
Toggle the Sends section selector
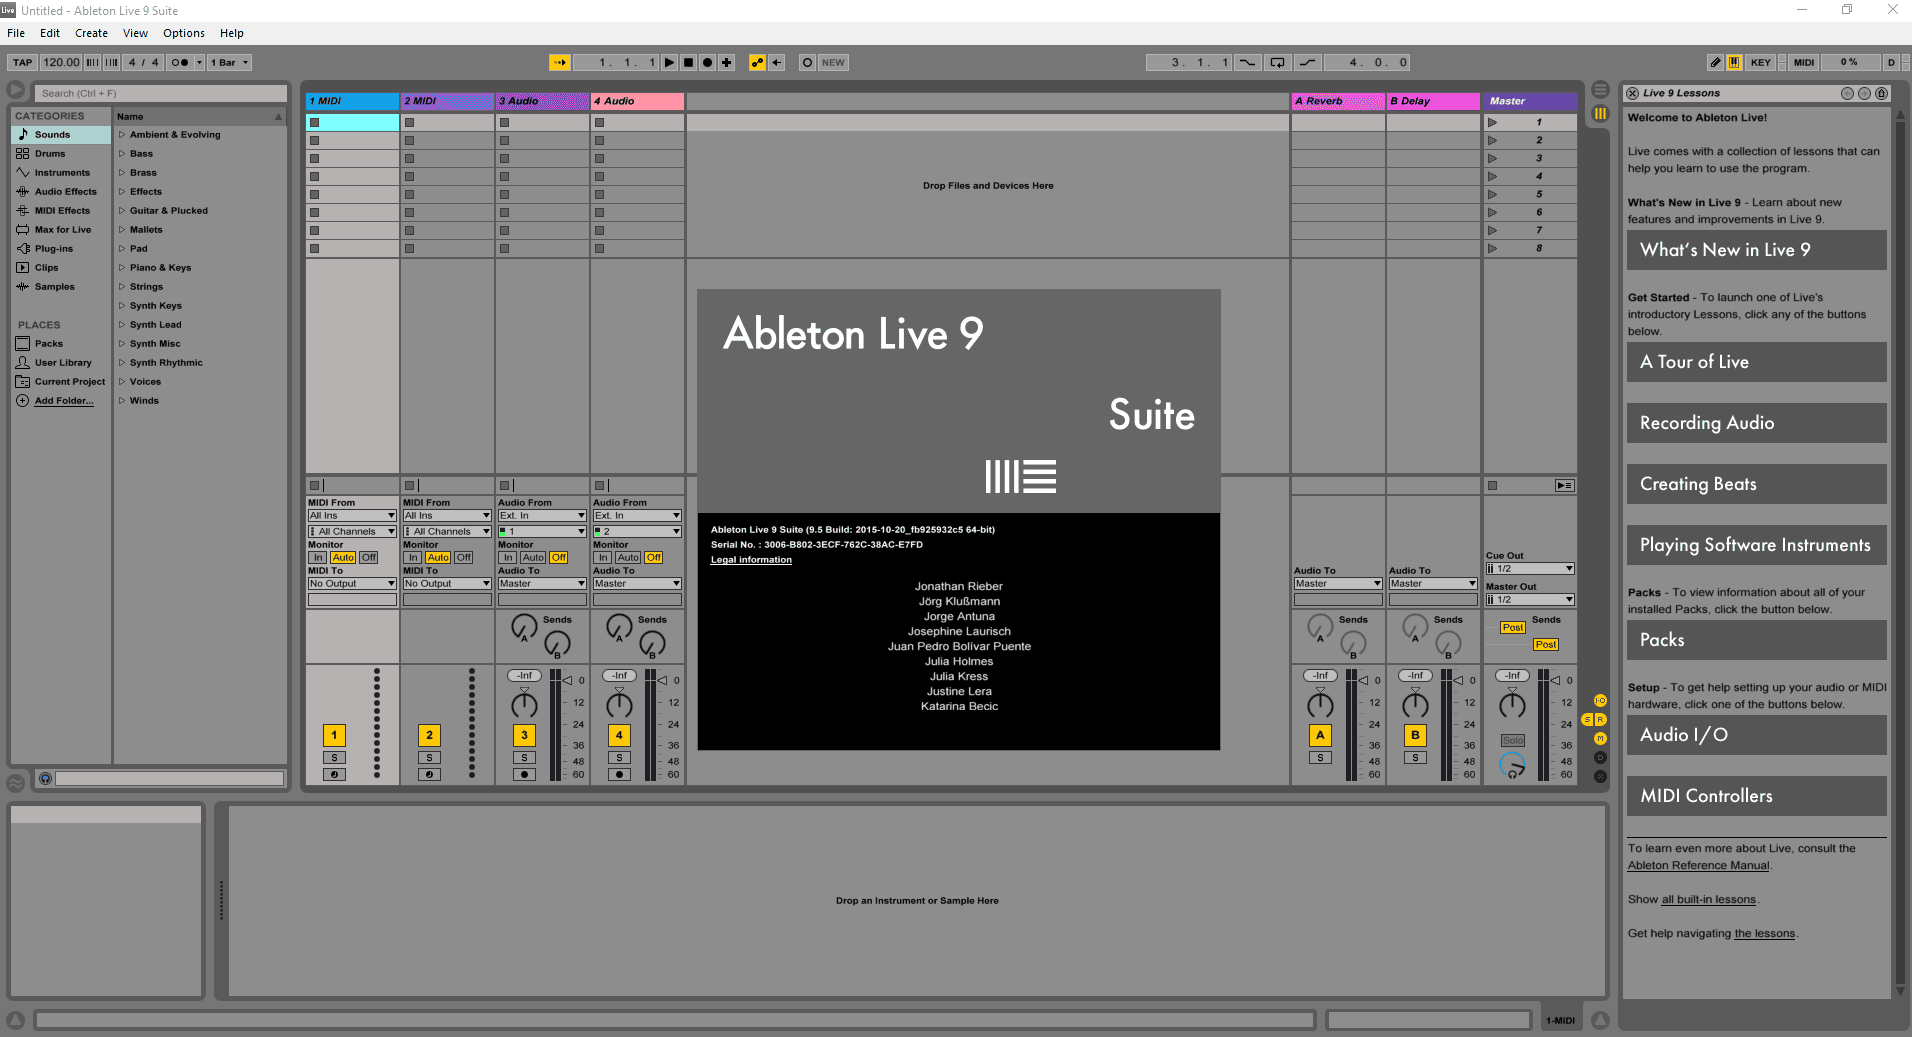pos(1587,720)
